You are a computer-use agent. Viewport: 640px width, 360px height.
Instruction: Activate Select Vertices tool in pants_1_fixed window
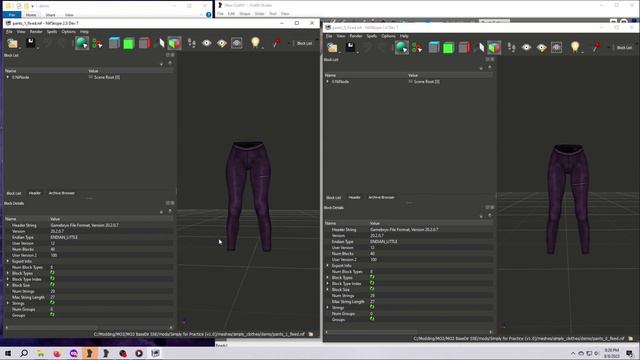point(97,43)
